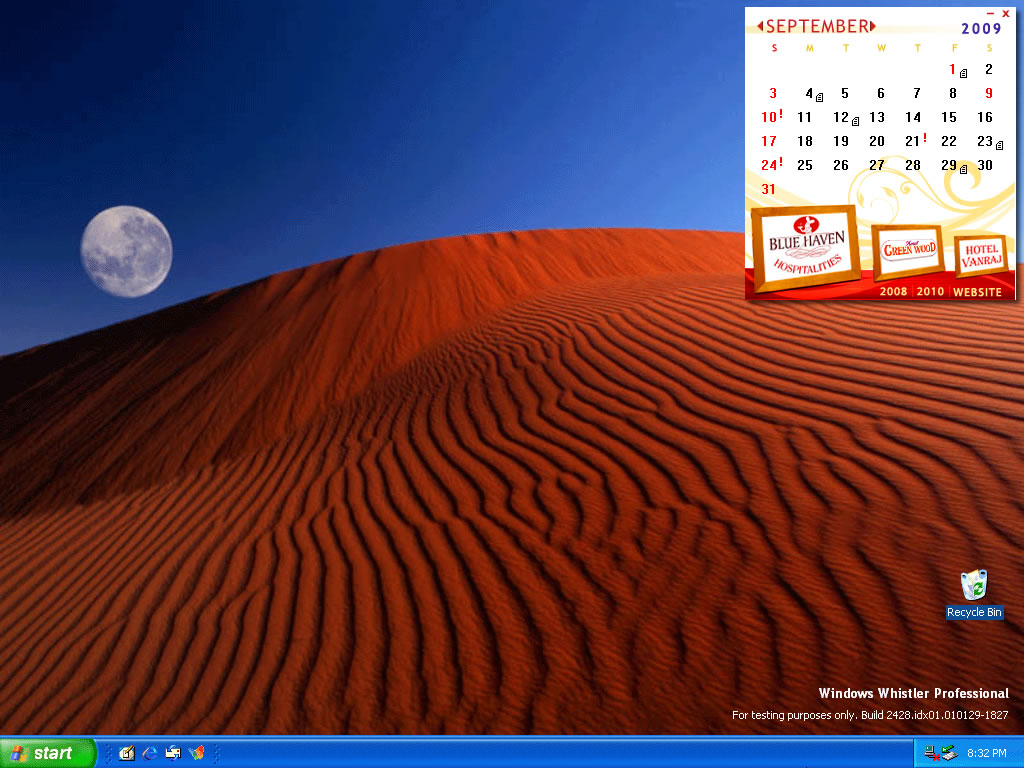Click the note icon beside date 12
Viewport: 1024px width, 768px height.
click(855, 121)
